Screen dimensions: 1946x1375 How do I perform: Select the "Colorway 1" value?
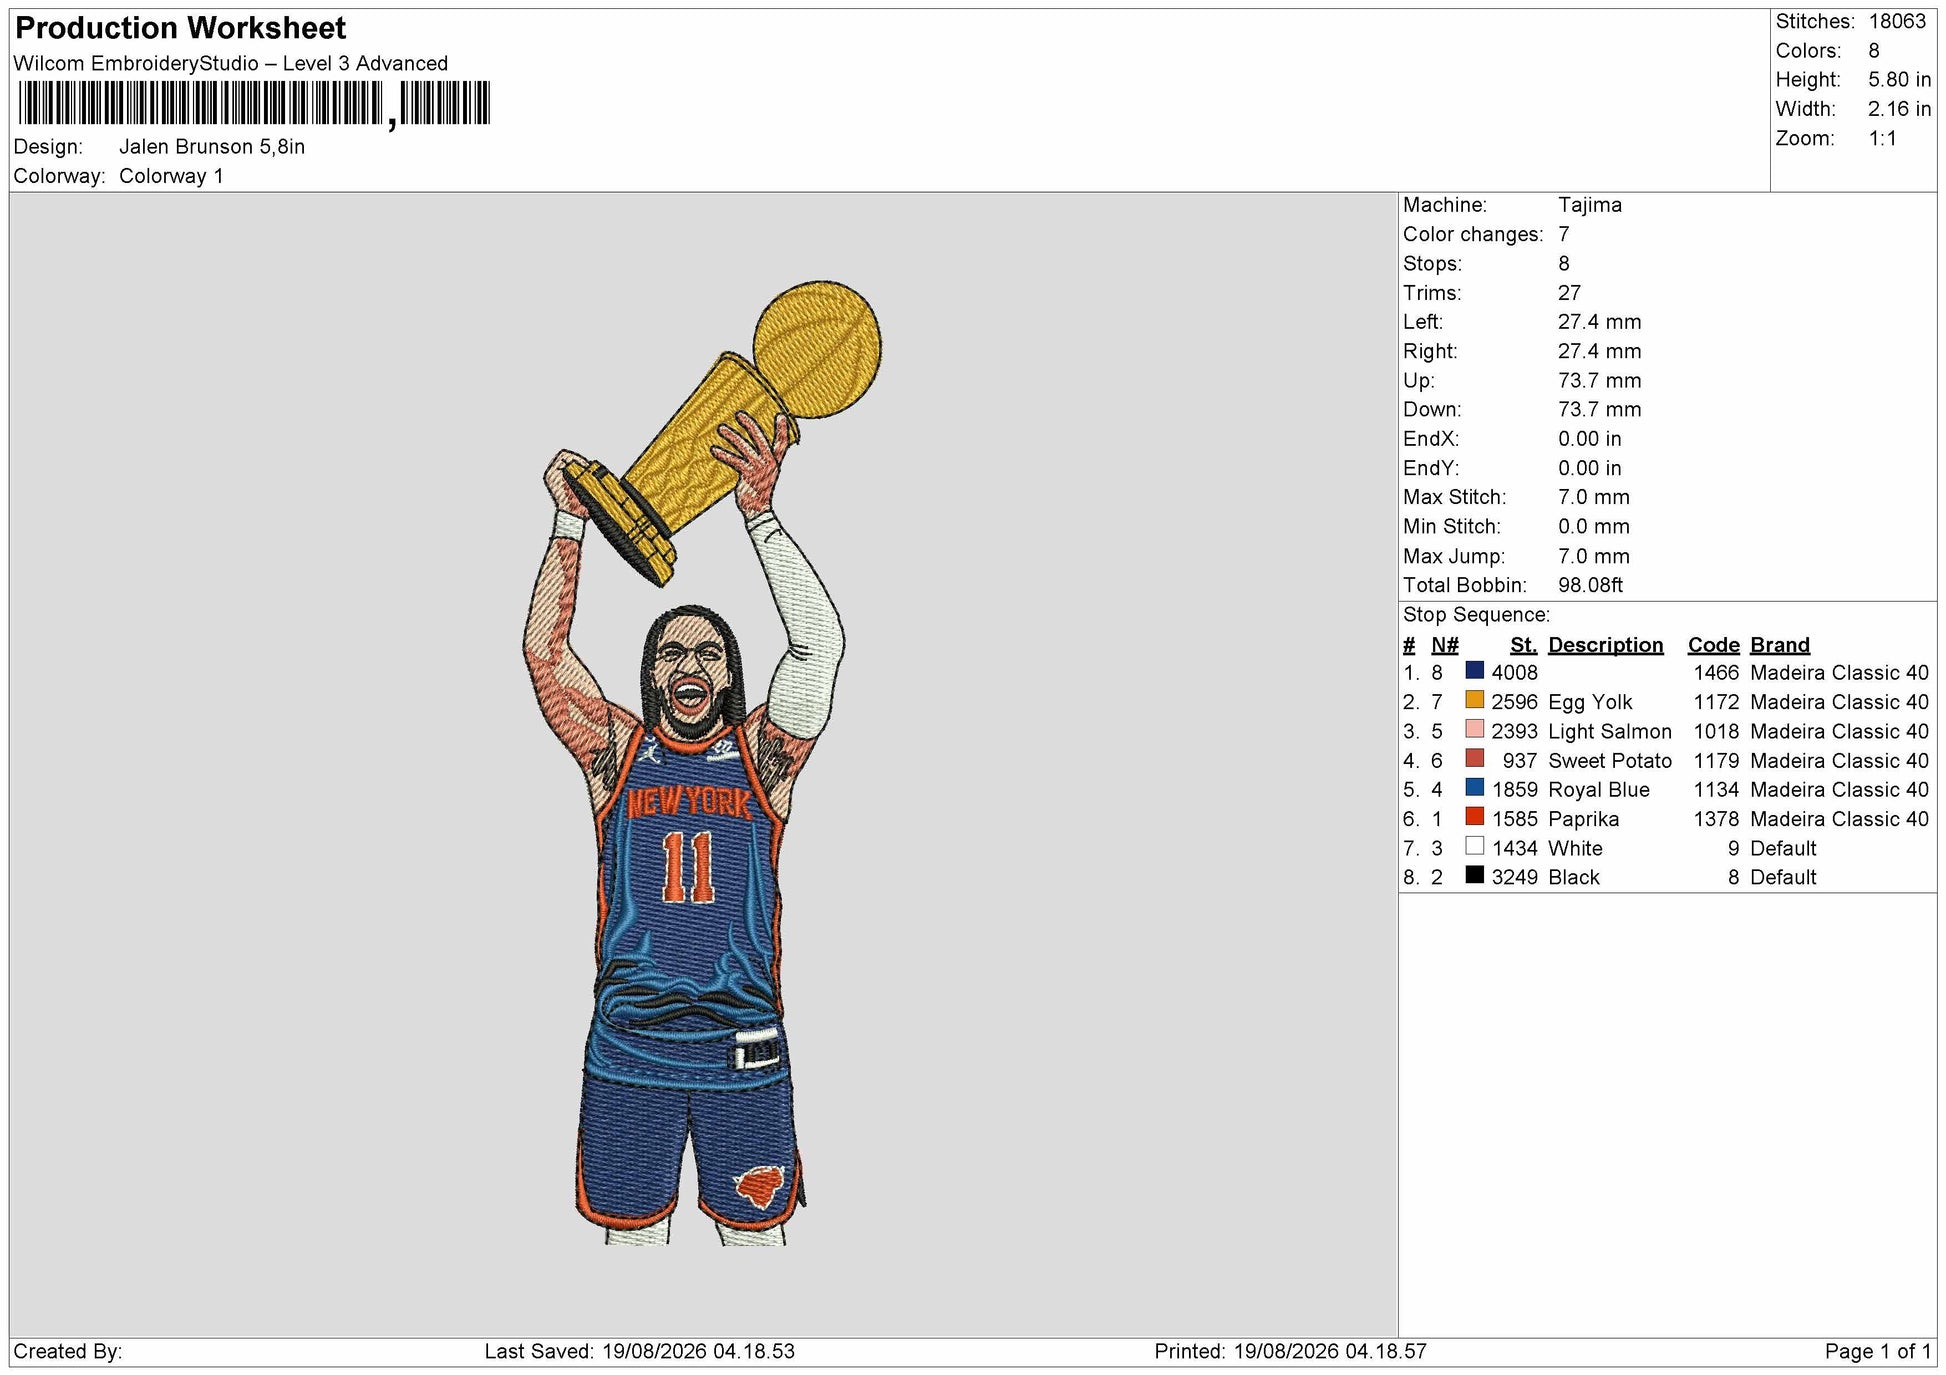[171, 176]
